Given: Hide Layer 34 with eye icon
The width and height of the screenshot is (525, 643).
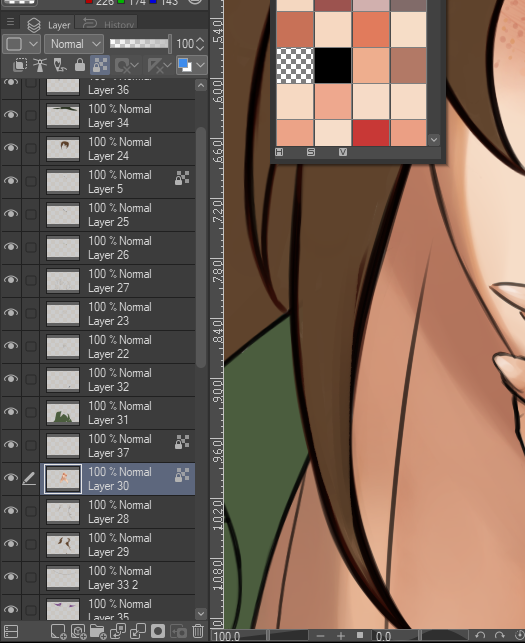Looking at the screenshot, I should coord(11,115).
